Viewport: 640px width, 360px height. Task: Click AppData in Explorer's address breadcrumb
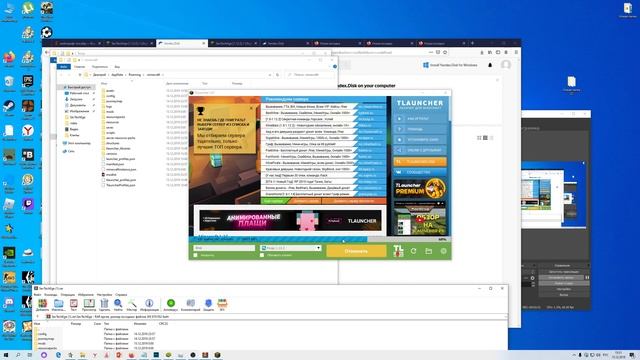click(117, 75)
